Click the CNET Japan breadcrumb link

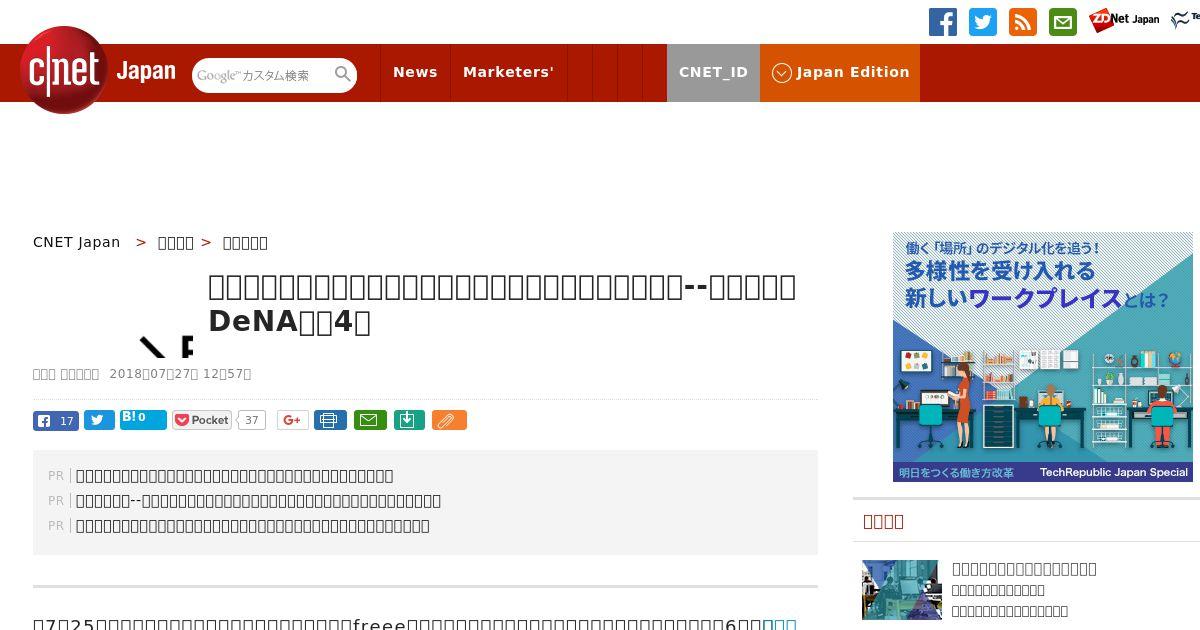(77, 242)
